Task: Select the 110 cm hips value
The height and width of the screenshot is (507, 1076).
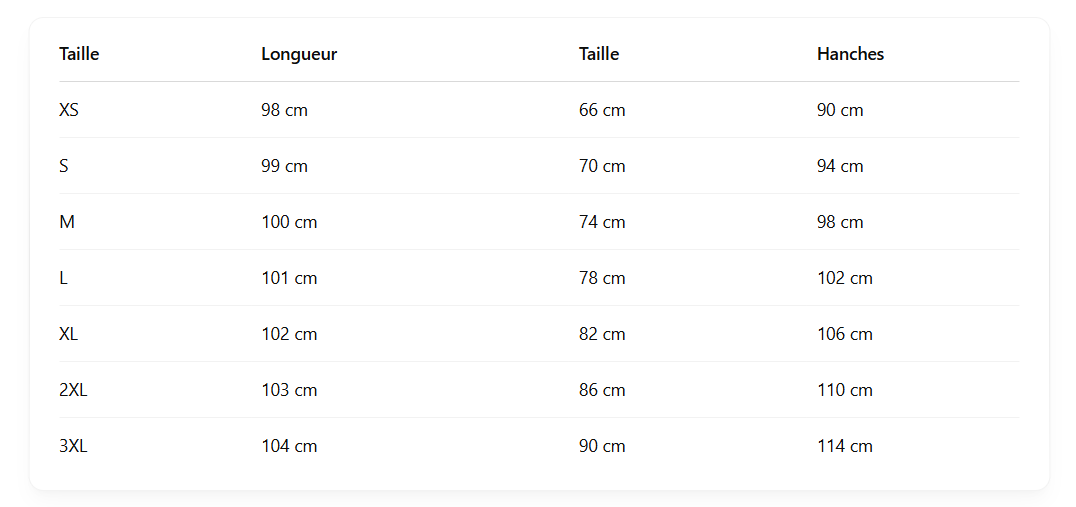Action: (x=844, y=390)
